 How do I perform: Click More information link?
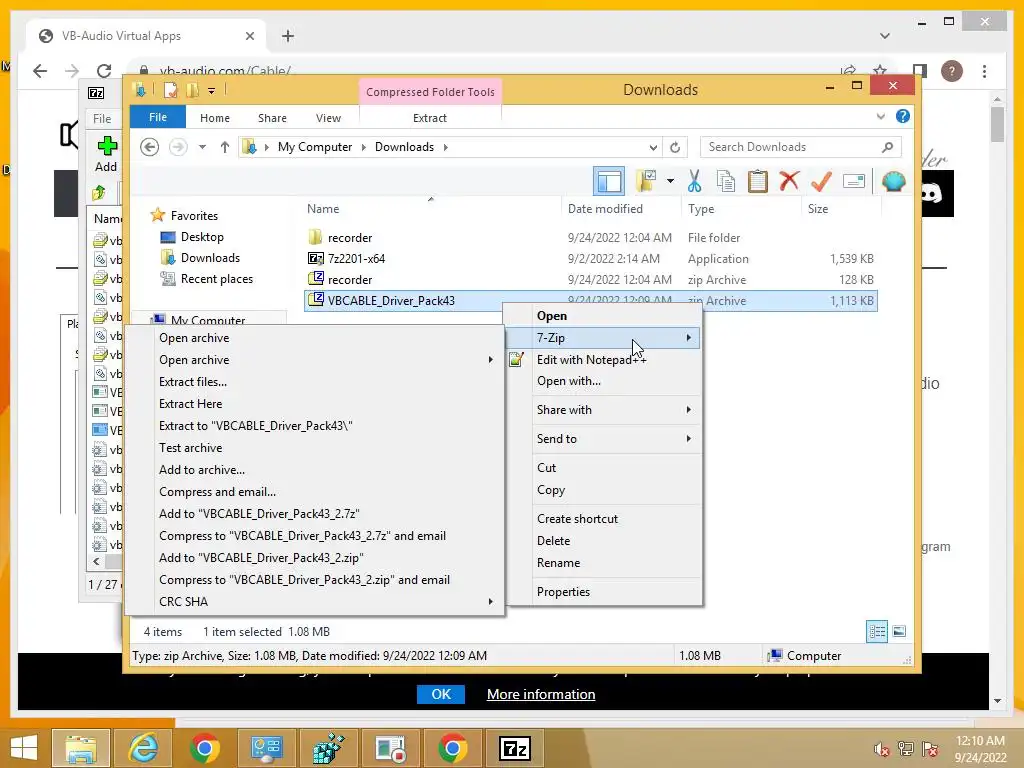[541, 694]
